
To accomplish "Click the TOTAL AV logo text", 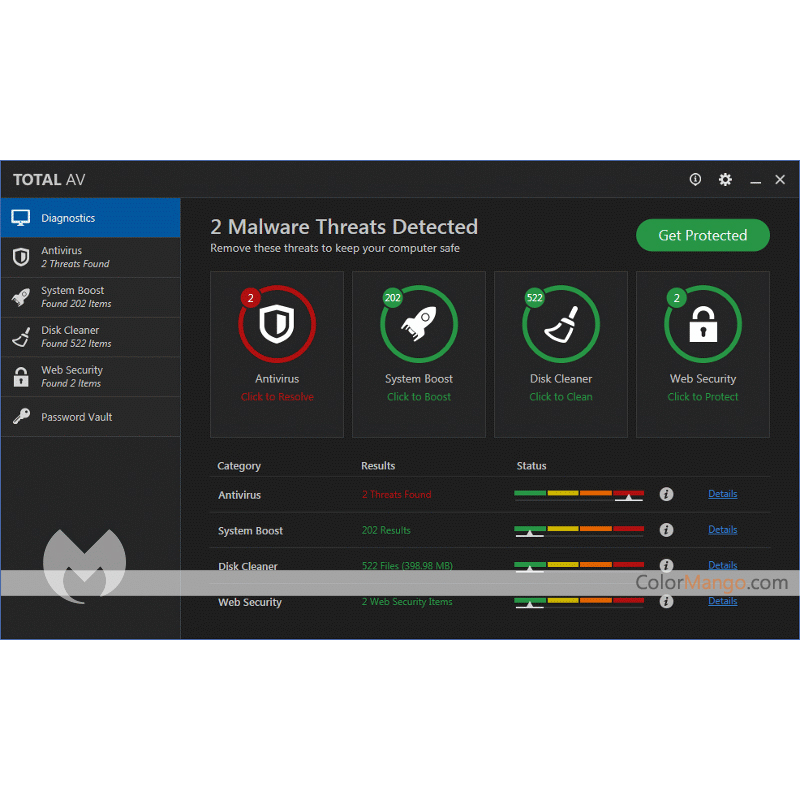I will pyautogui.click(x=49, y=180).
